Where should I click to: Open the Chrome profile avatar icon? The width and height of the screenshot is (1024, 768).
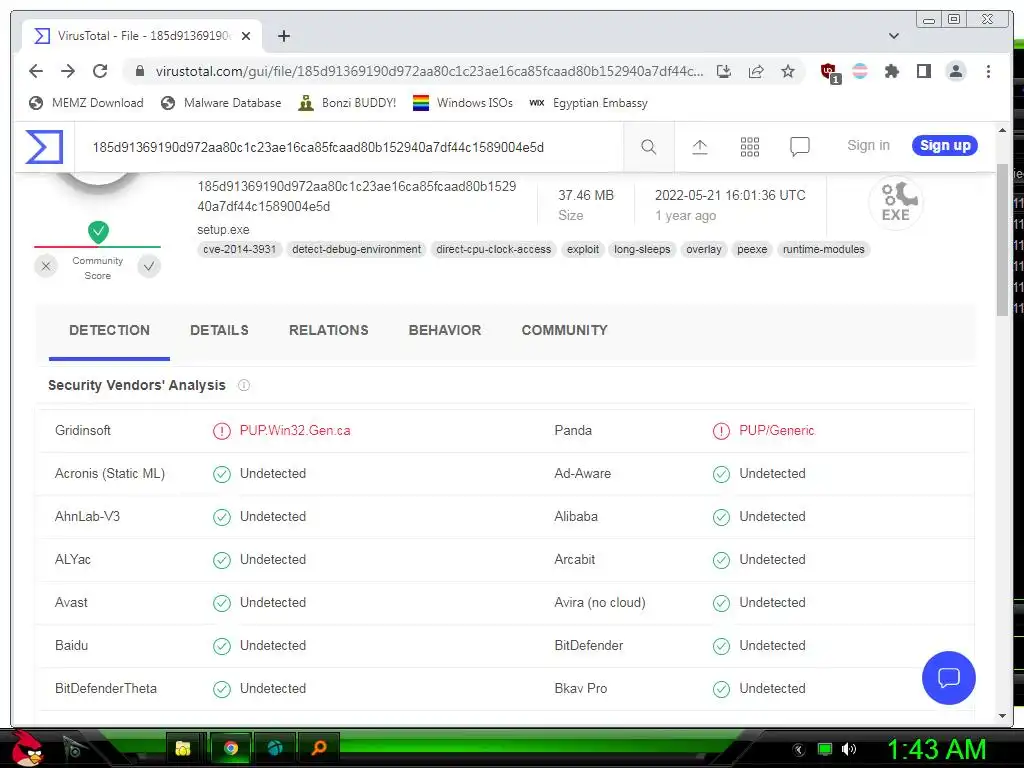(x=955, y=71)
